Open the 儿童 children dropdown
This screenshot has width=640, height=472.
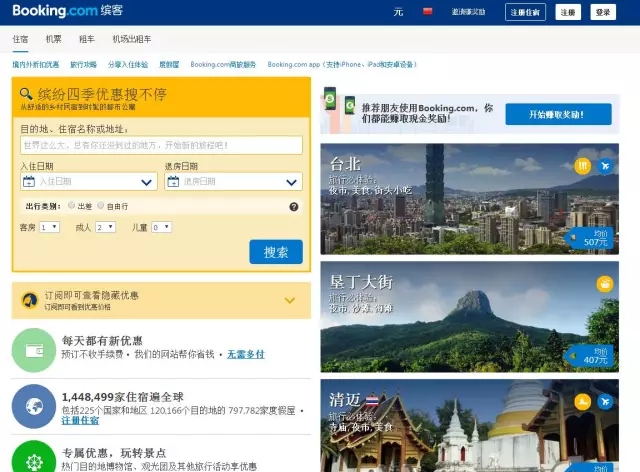click(x=161, y=227)
